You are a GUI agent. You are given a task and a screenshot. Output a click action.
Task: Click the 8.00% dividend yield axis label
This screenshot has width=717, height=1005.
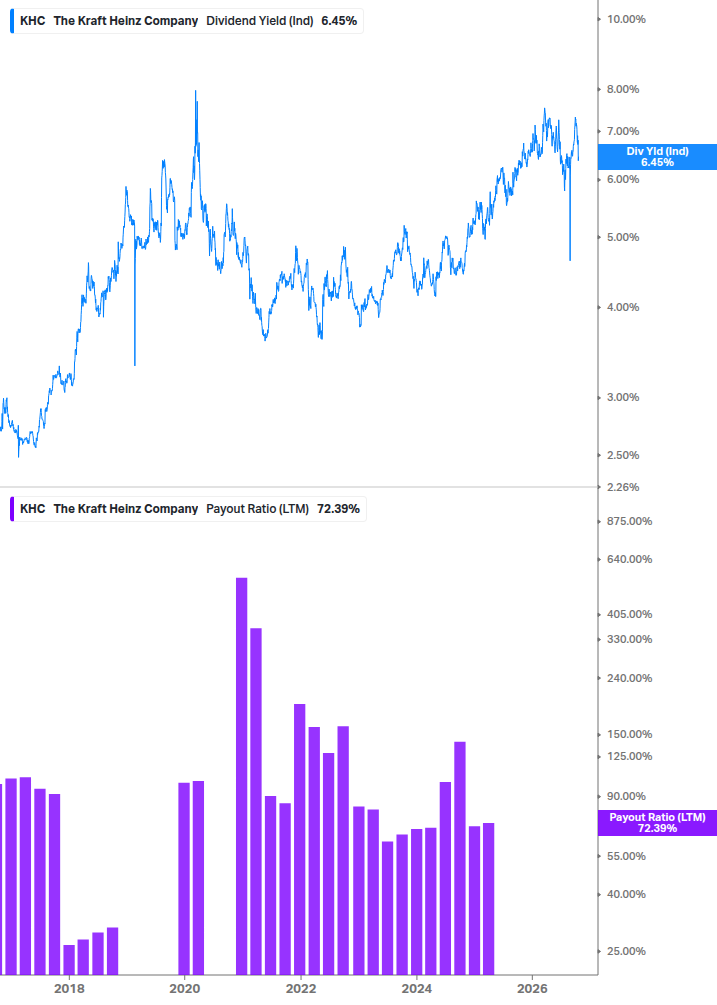(623, 89)
